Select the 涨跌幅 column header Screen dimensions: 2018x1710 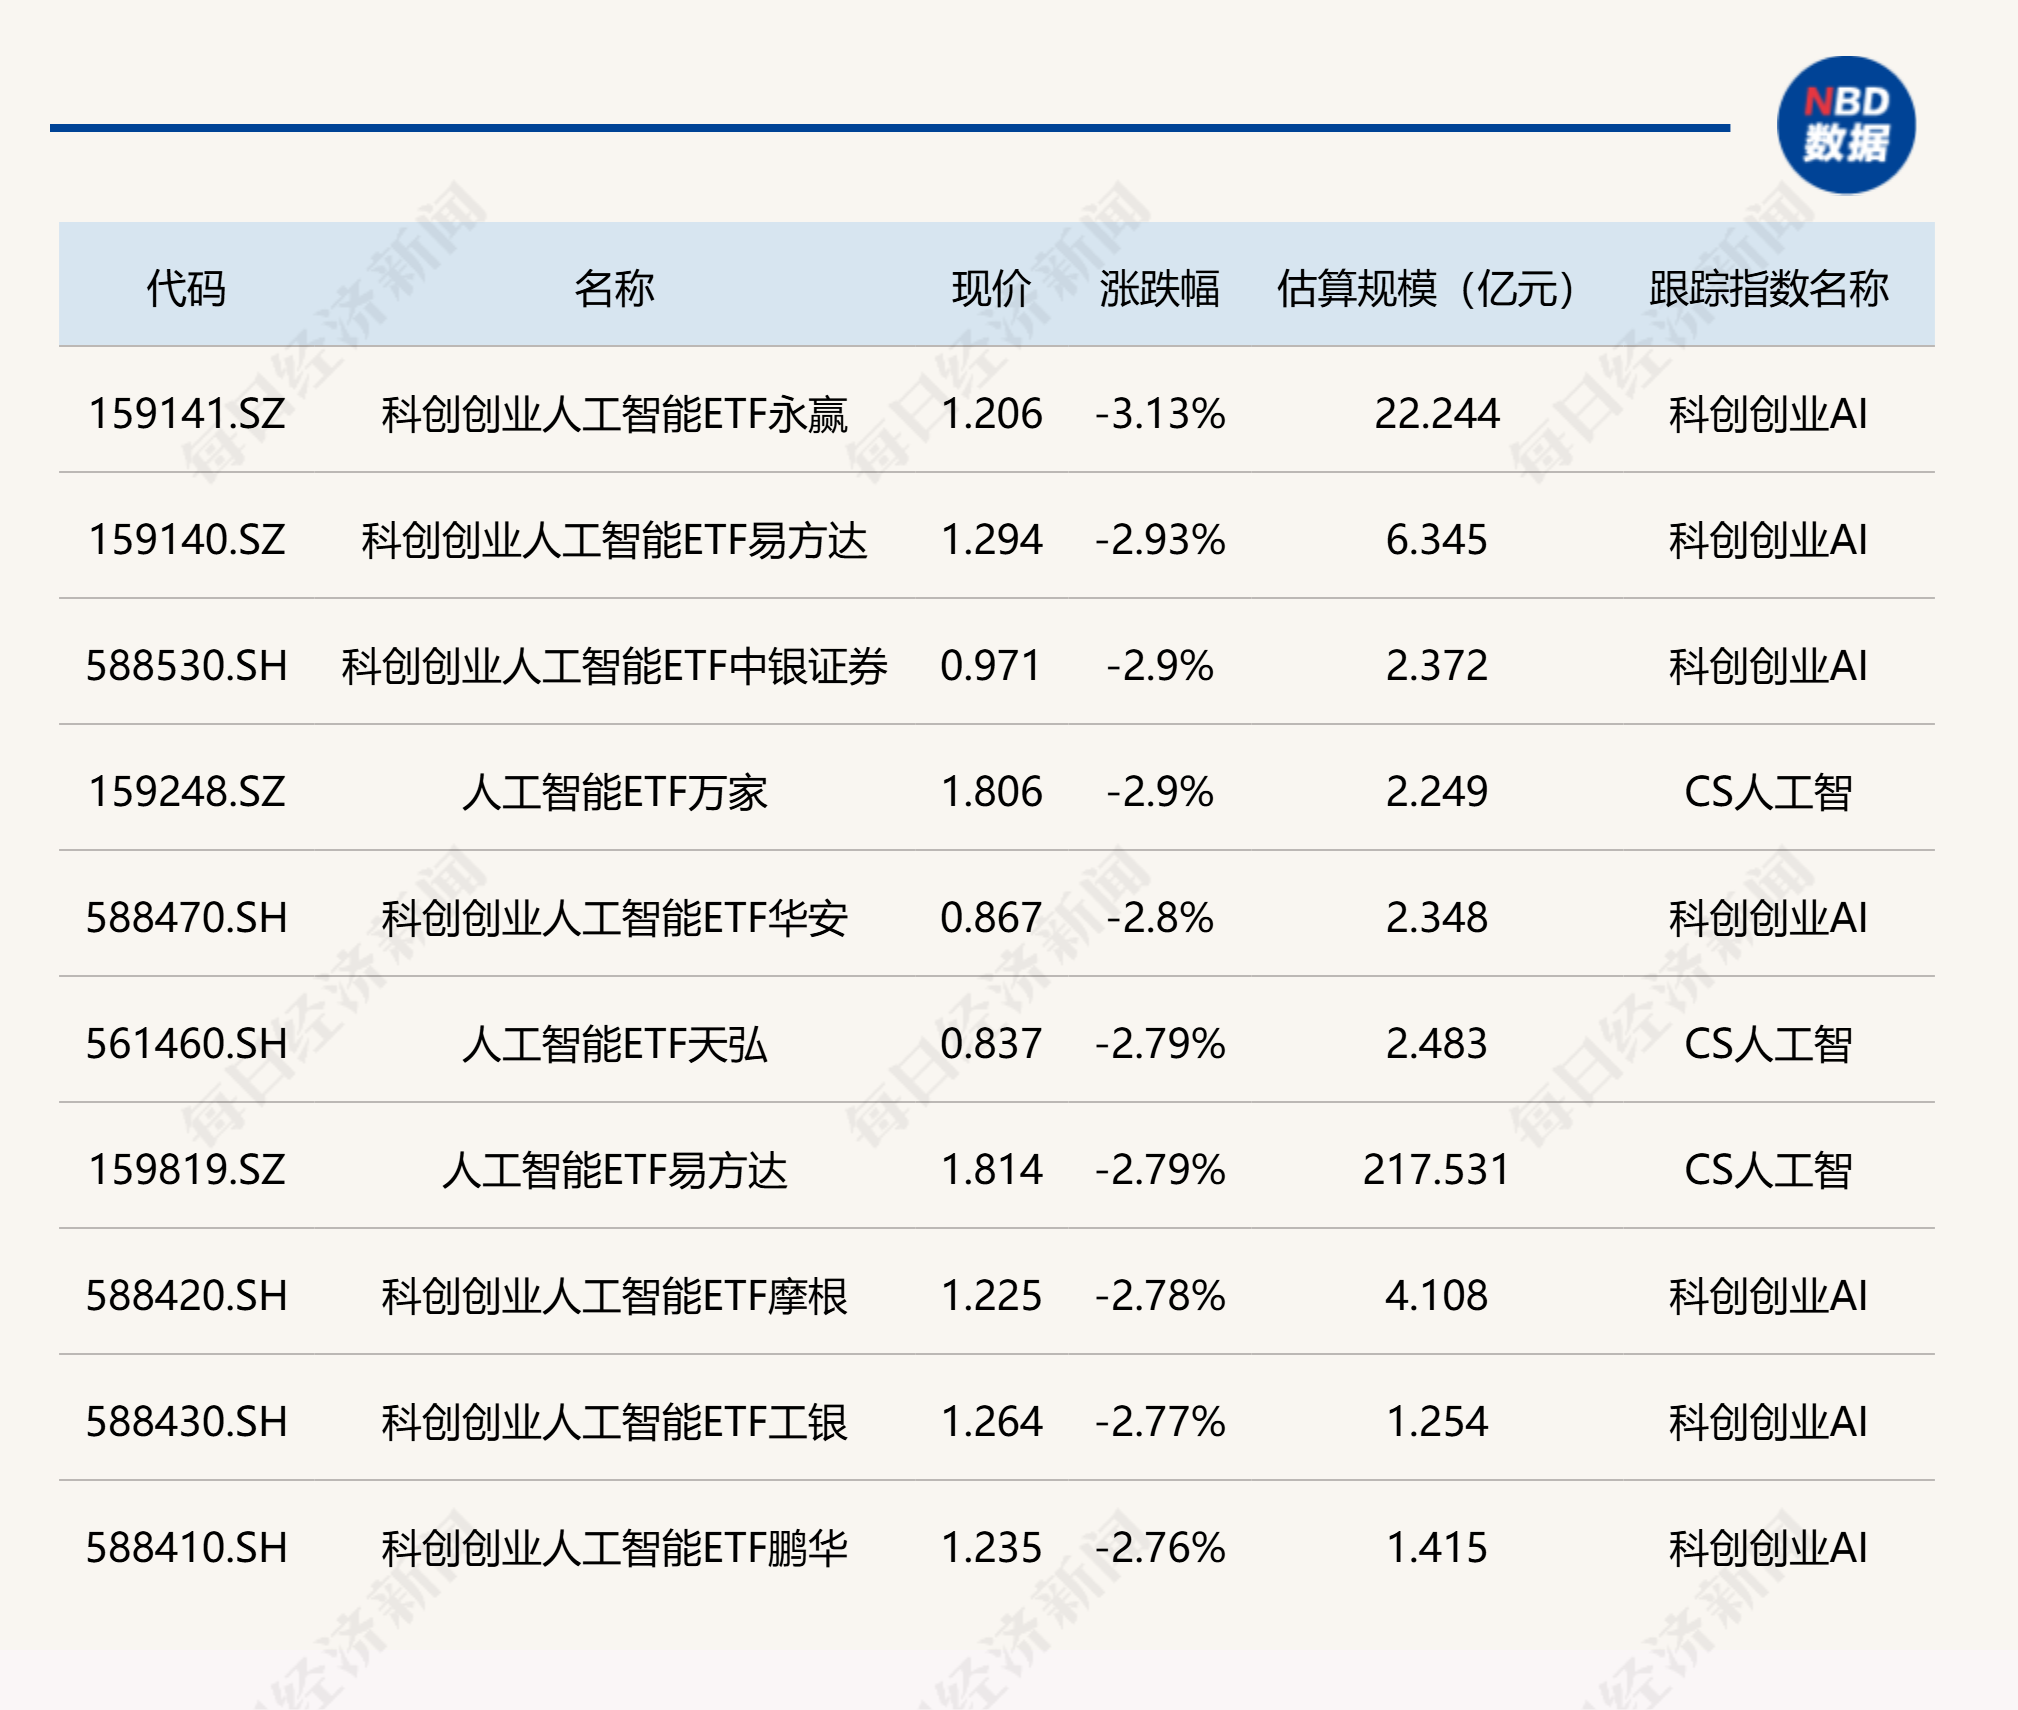[1160, 289]
